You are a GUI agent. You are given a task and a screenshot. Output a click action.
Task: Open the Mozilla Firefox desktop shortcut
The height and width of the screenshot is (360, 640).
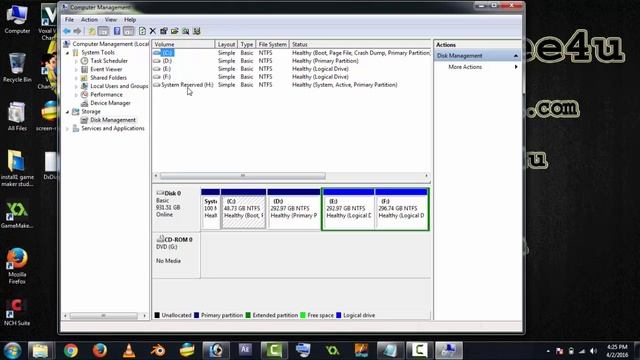pyautogui.click(x=17, y=266)
